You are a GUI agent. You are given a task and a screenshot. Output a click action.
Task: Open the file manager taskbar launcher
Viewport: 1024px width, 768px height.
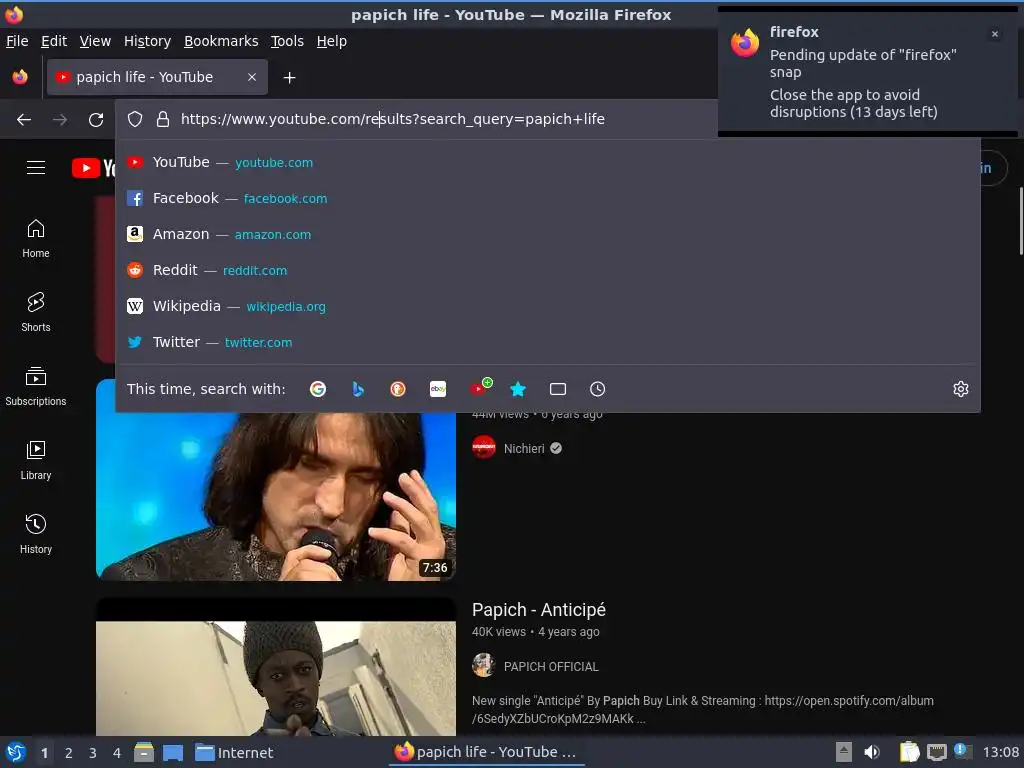144,752
